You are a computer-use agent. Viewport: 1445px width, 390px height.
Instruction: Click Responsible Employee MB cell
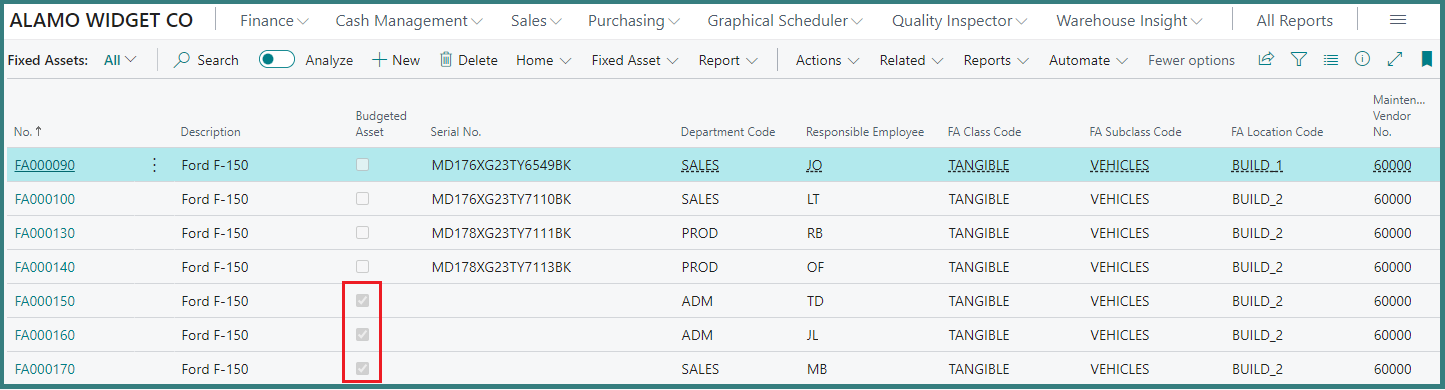click(x=817, y=369)
